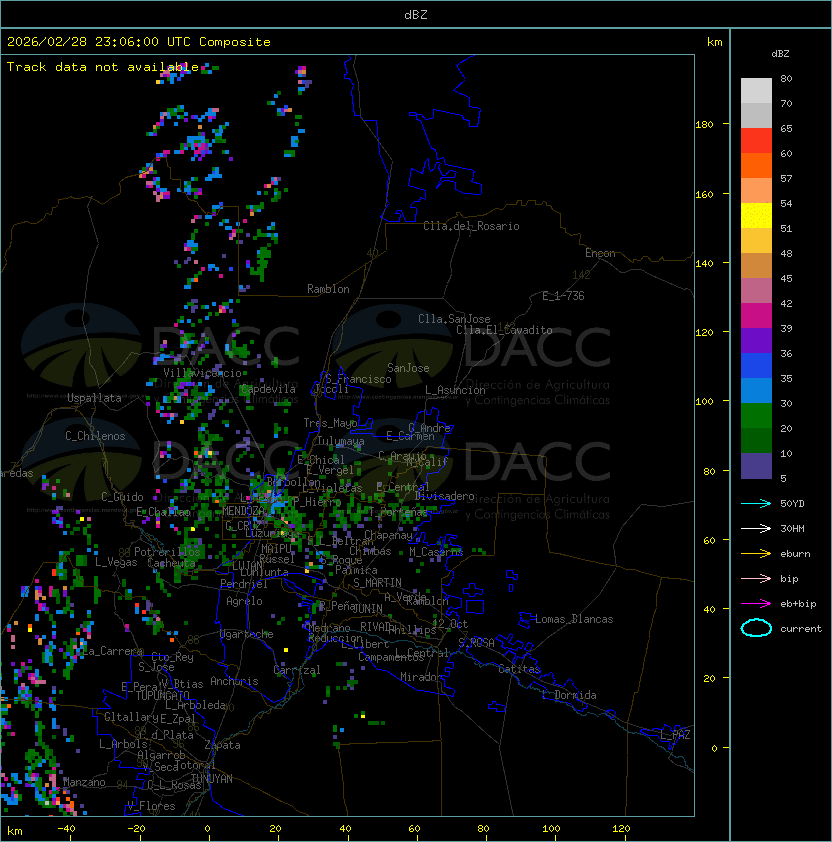Viewport: 832px width, 842px height.
Task: Select the orange 57-60 dBZ swatch
Action: click(756, 165)
